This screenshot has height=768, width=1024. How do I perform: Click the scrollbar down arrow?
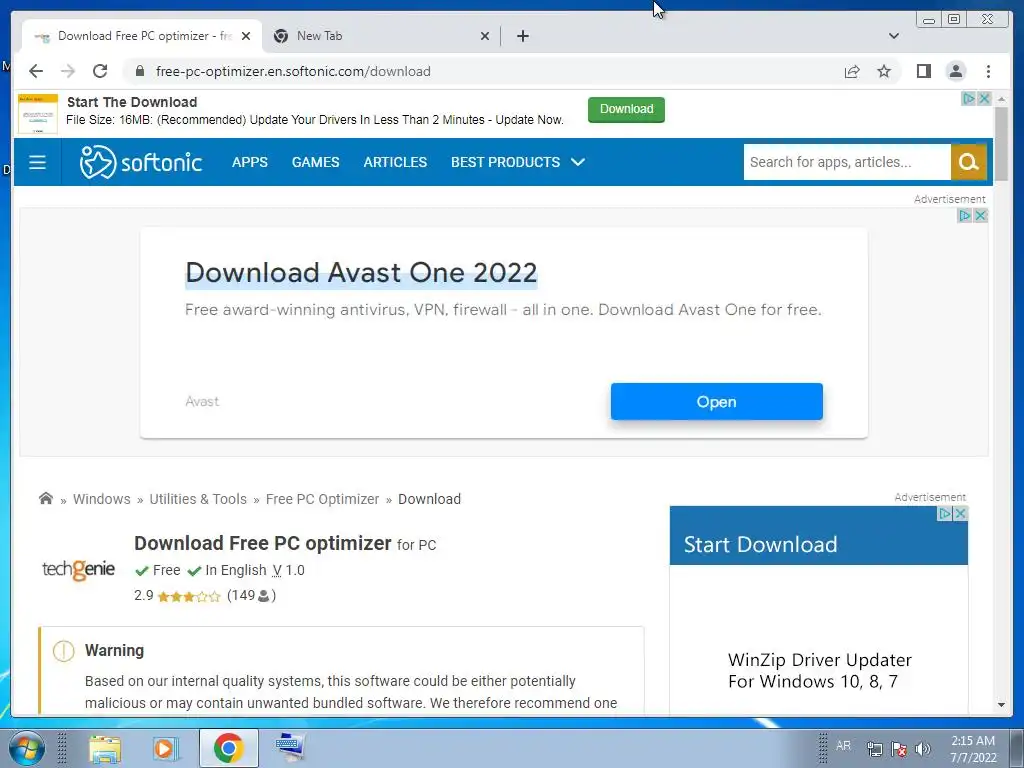1001,705
